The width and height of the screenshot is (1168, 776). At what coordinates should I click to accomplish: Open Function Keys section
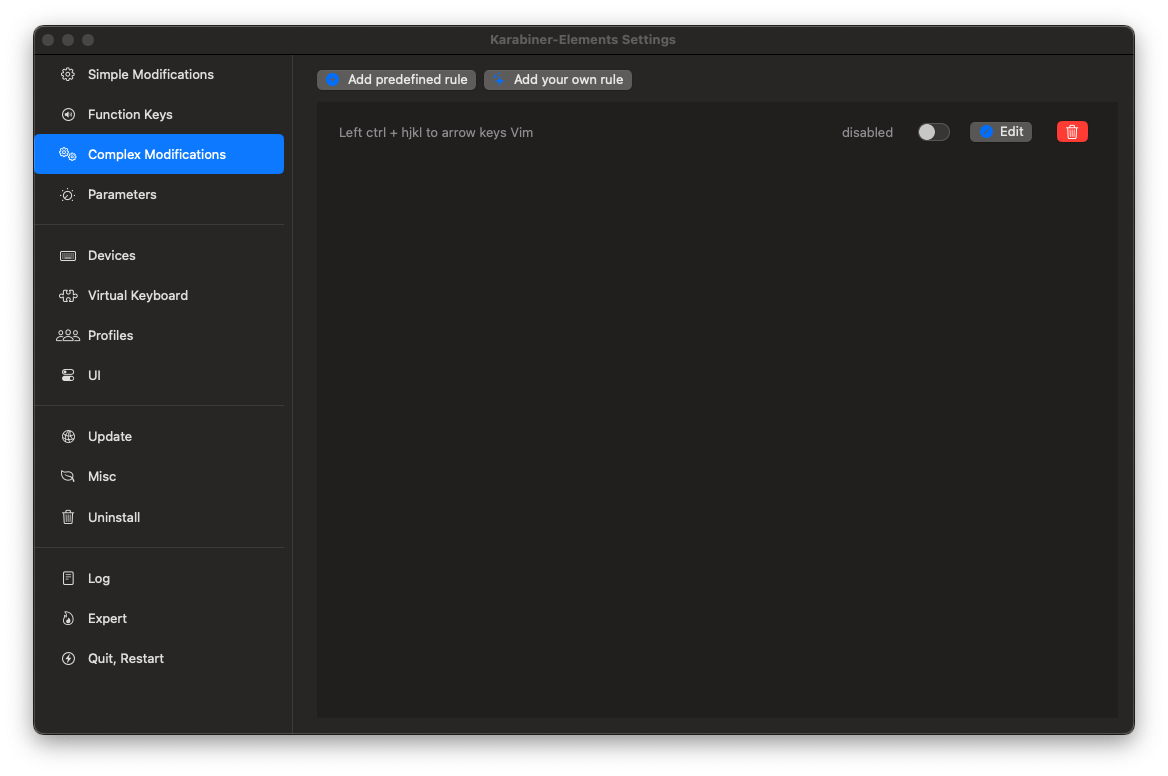pyautogui.click(x=159, y=115)
